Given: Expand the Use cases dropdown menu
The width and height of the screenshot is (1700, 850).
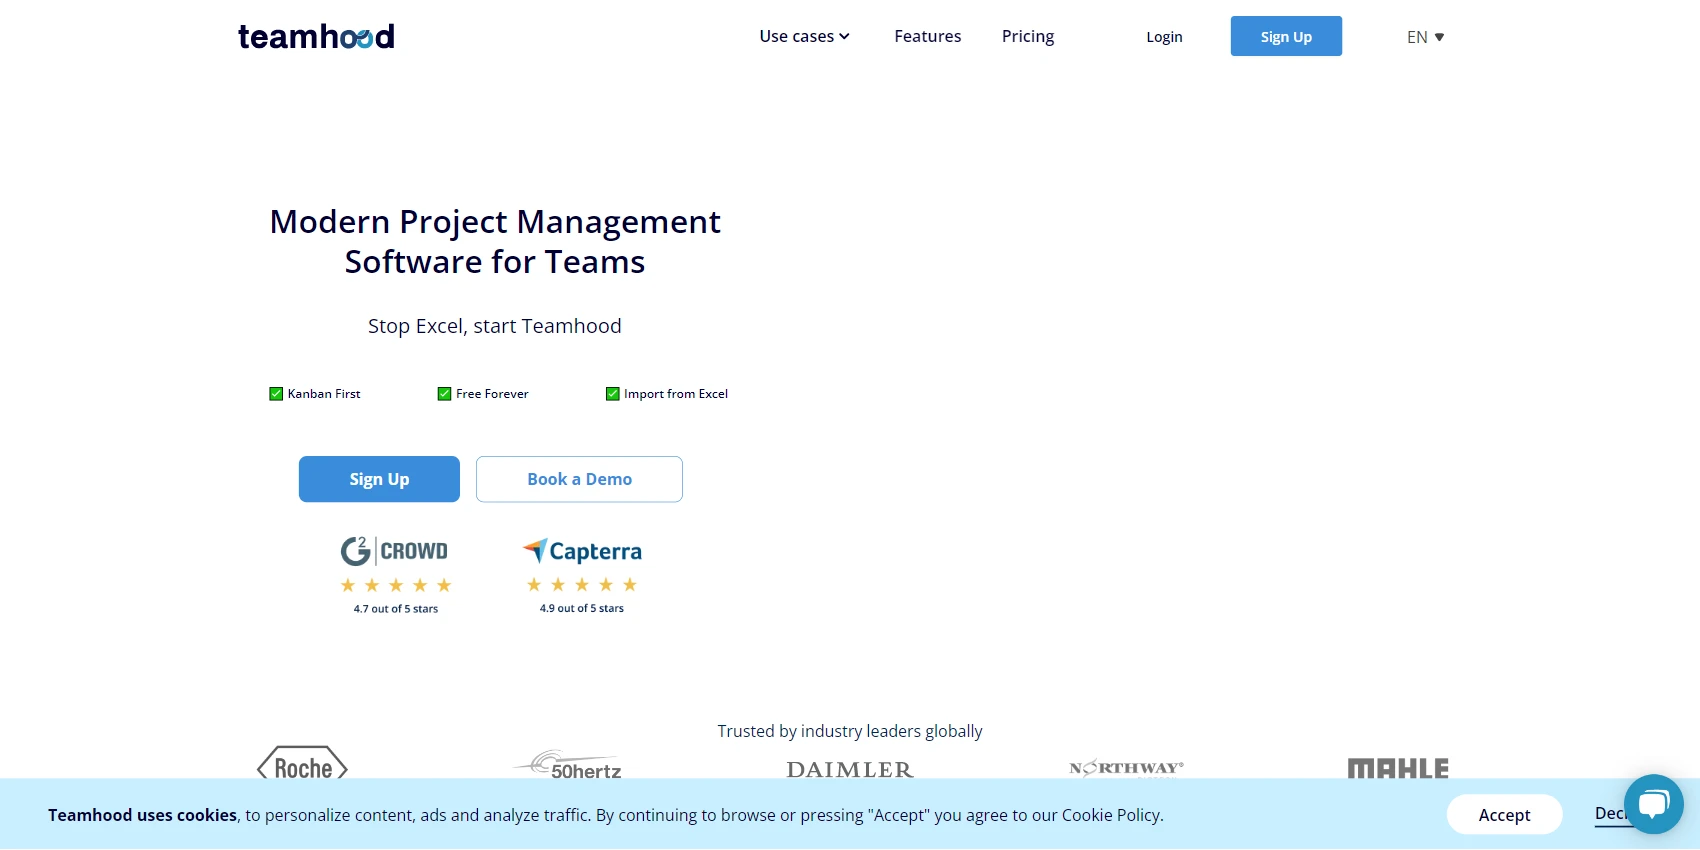Looking at the screenshot, I should click(804, 36).
